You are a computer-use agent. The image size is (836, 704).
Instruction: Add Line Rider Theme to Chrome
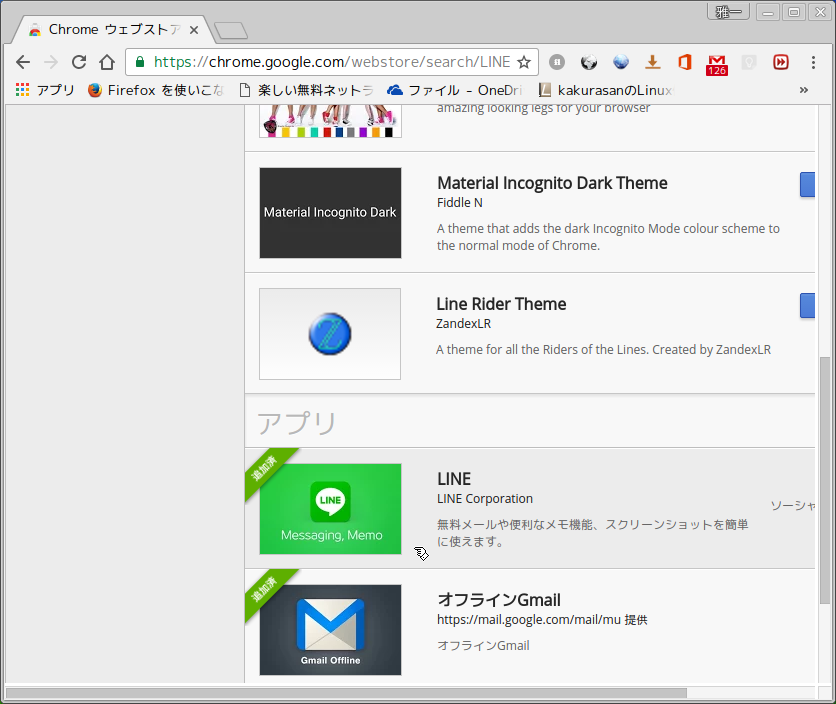(807, 306)
